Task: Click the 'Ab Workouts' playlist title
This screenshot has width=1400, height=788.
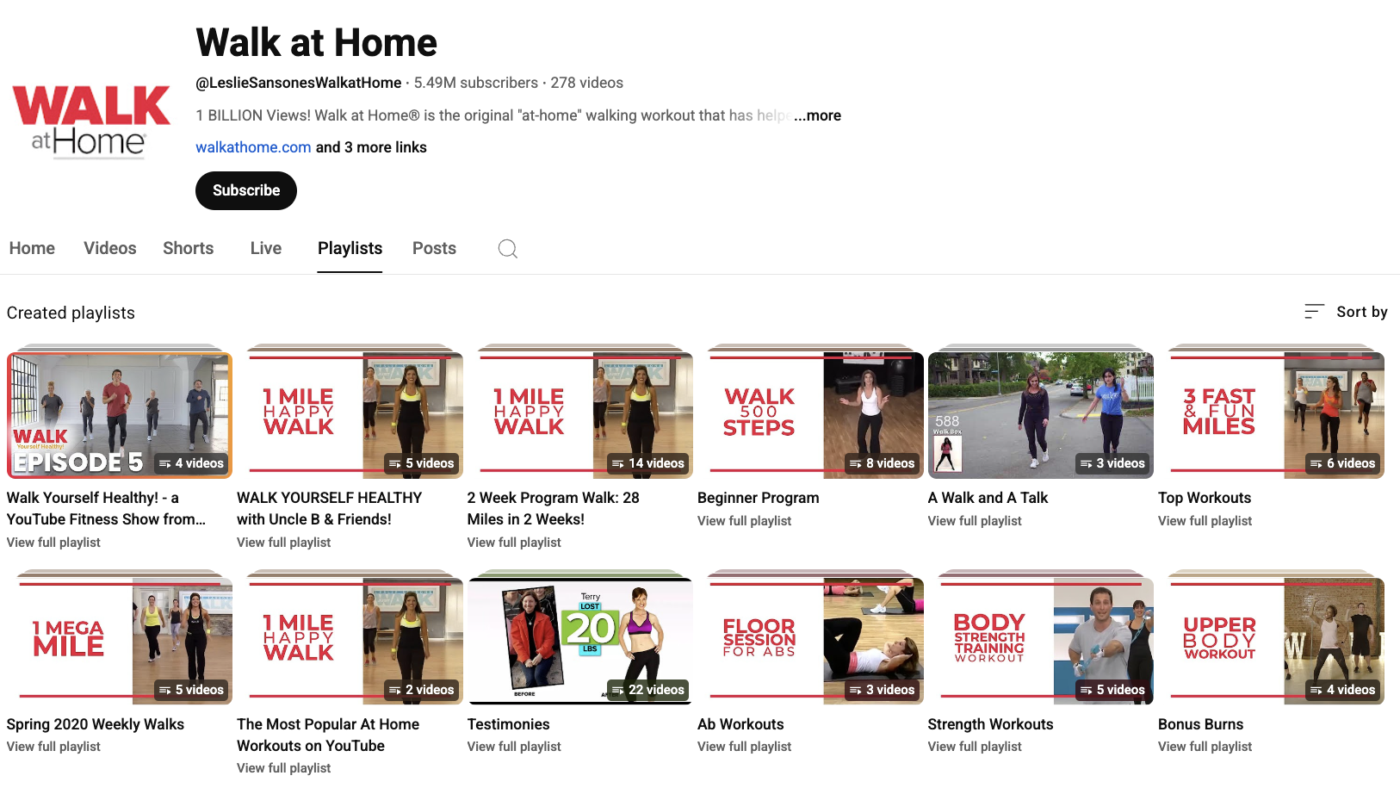Action: 740,724
